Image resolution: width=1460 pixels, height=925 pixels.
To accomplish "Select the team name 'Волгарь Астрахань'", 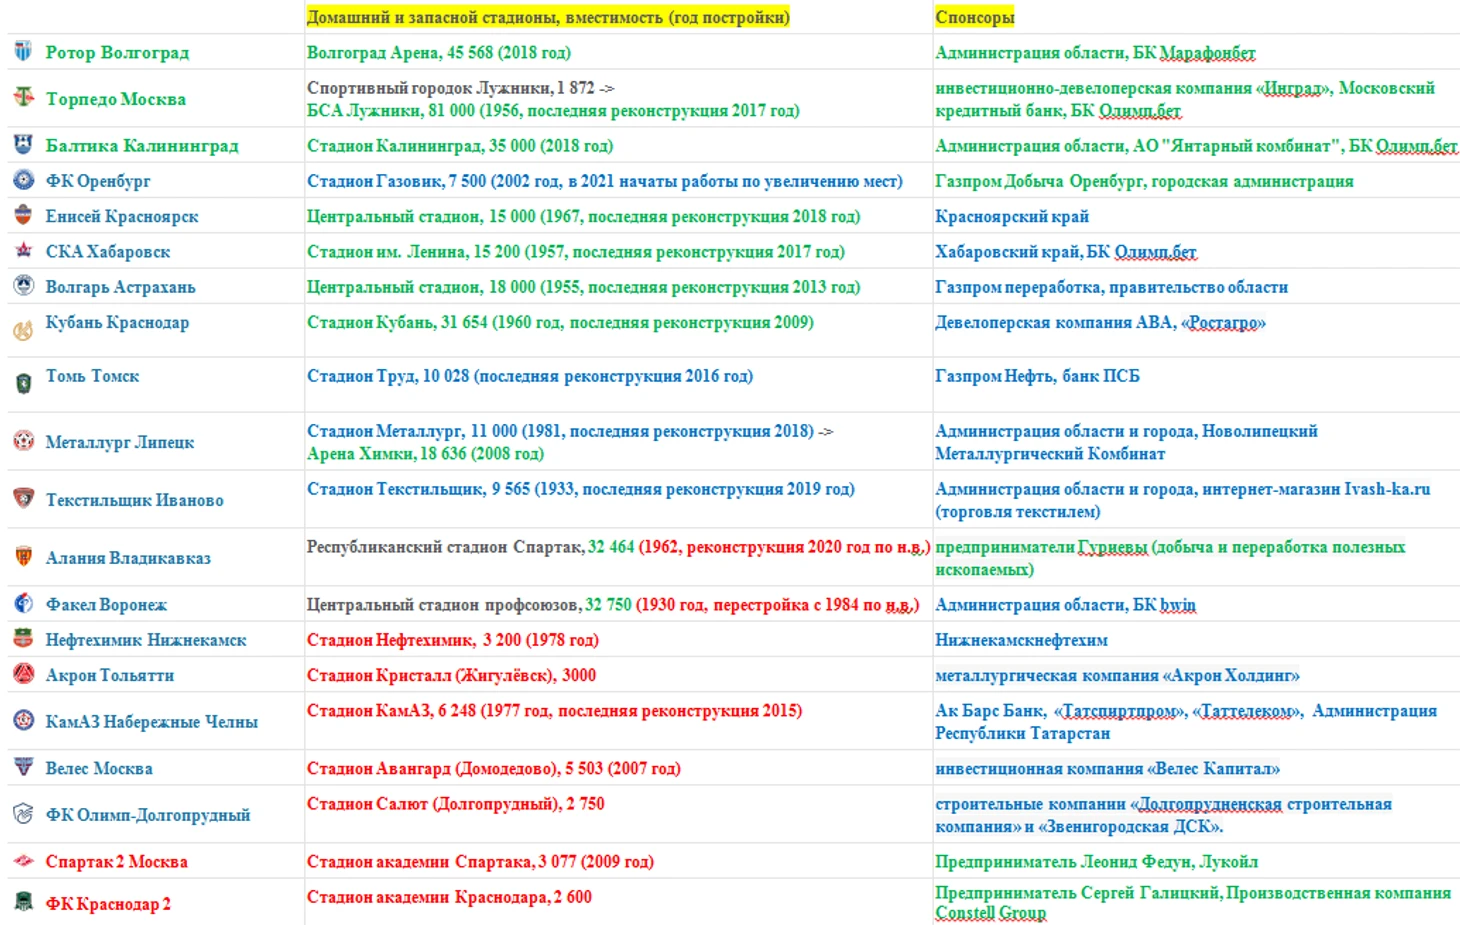I will click(120, 287).
